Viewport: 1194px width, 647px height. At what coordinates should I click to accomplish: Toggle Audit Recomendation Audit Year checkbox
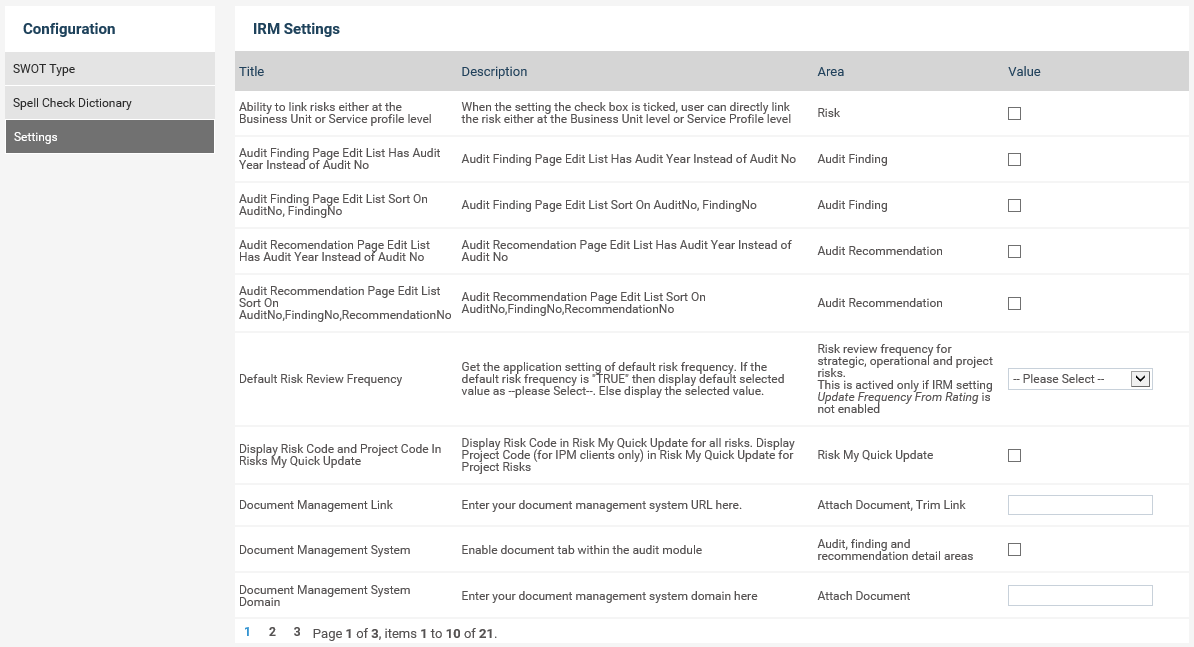coord(1014,252)
